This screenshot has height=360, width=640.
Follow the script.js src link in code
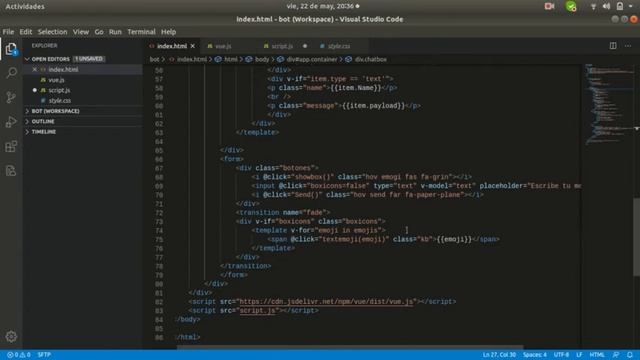258,310
